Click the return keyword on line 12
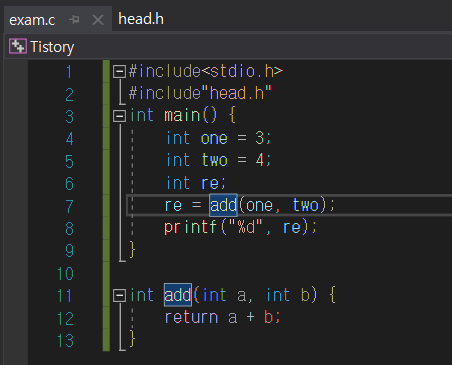This screenshot has width=452, height=365. pos(191,317)
